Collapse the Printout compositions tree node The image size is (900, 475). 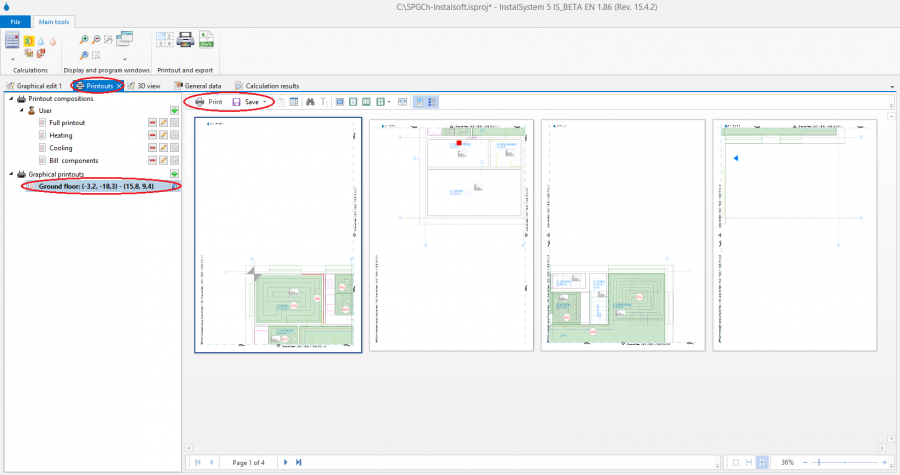pos(11,98)
